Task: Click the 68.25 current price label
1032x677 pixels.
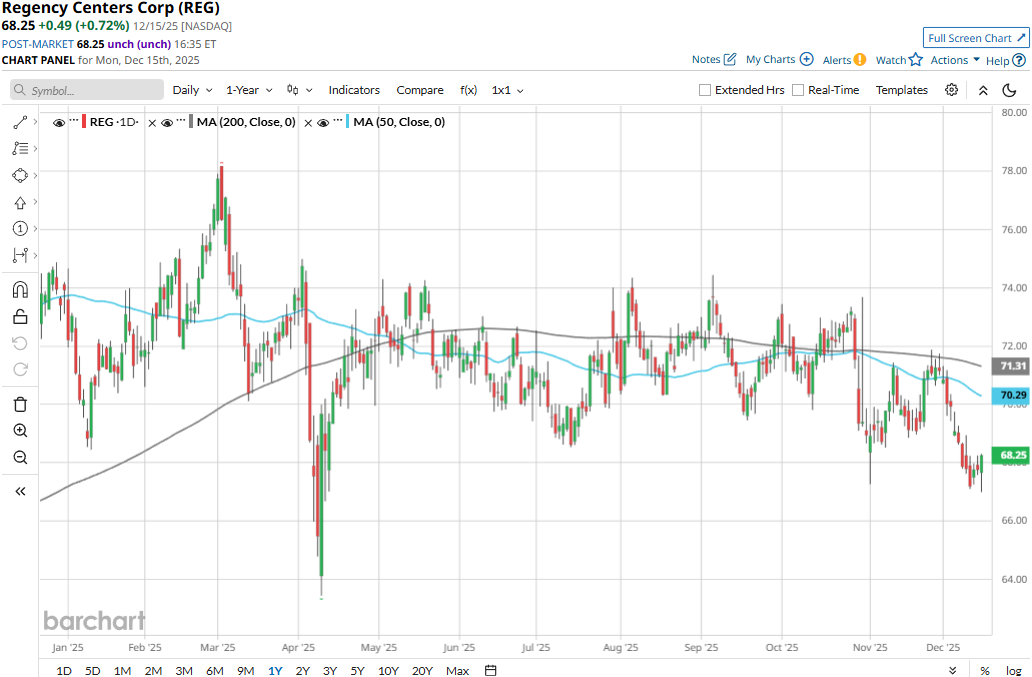Action: tap(1011, 455)
